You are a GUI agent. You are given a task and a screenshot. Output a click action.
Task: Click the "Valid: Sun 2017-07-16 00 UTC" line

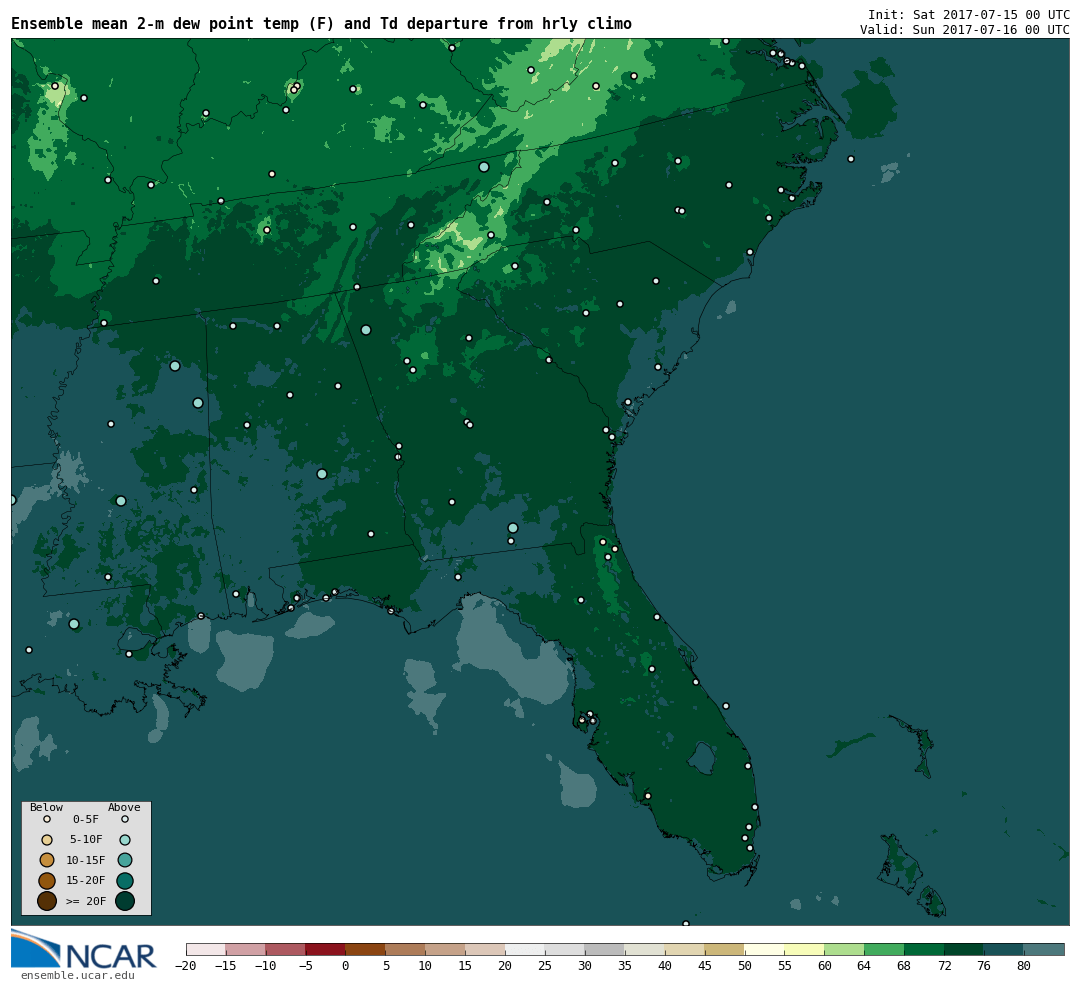tap(965, 30)
